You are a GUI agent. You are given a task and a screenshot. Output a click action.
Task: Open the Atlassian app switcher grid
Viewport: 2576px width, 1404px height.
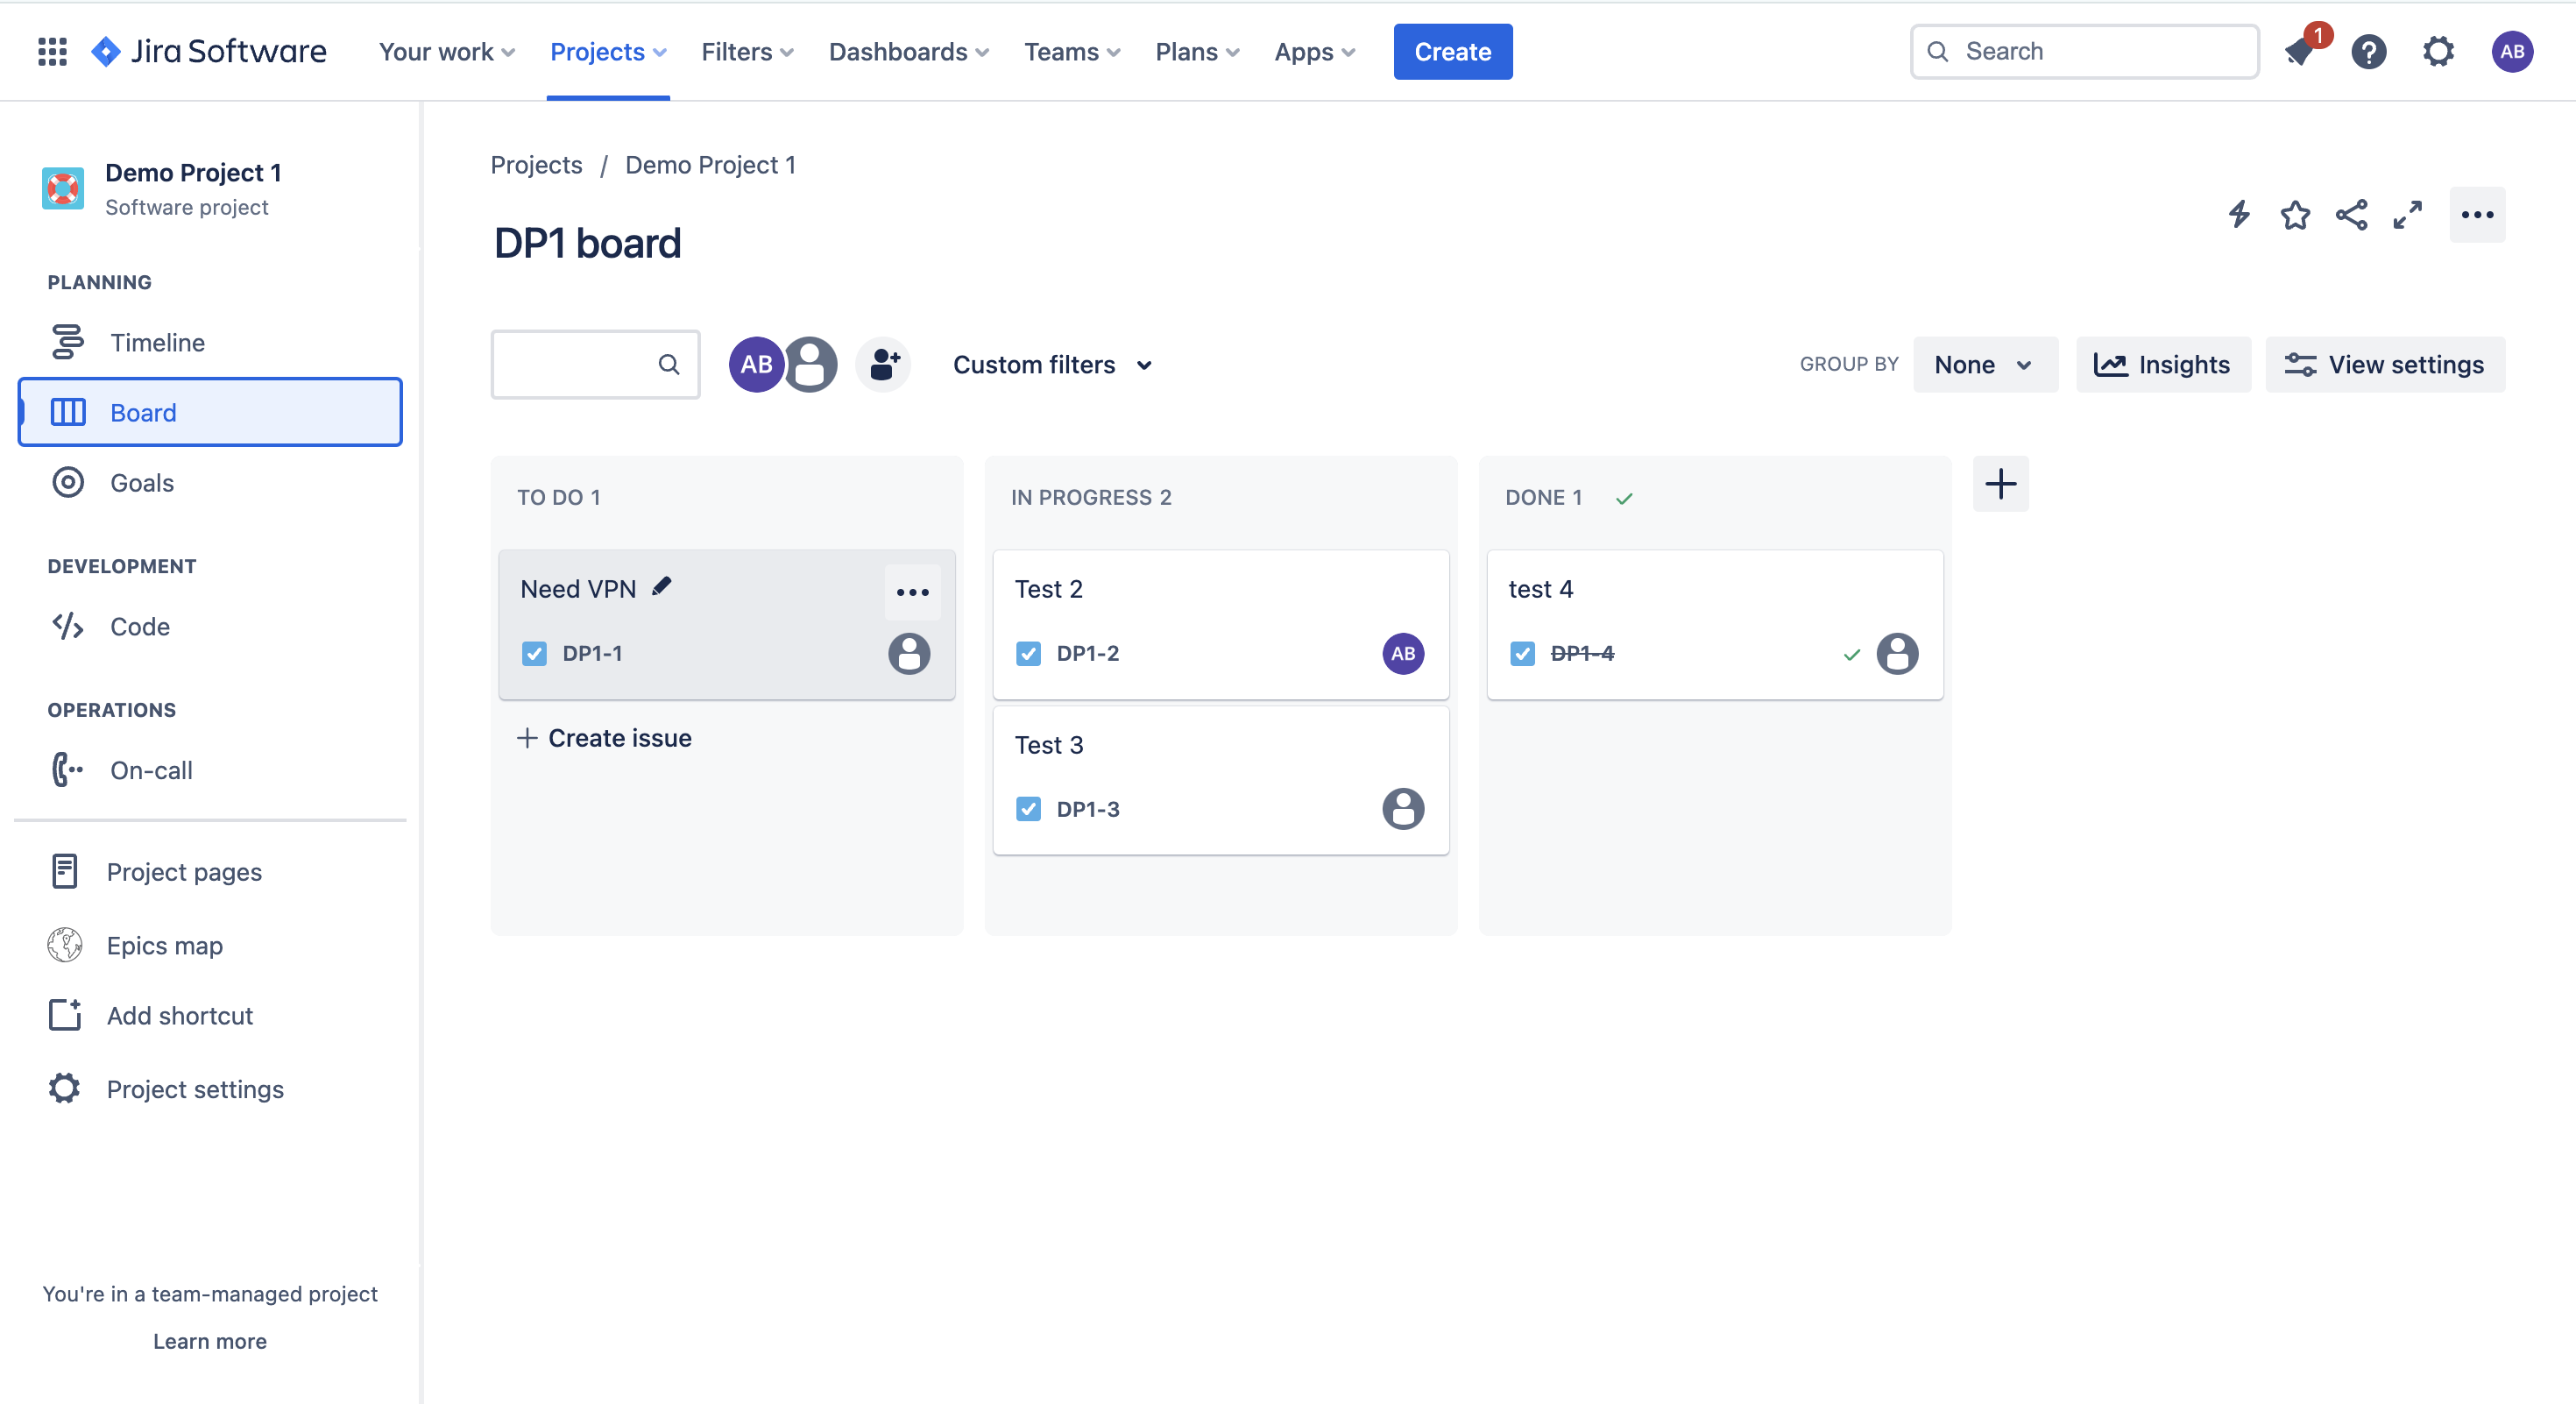pos(51,51)
